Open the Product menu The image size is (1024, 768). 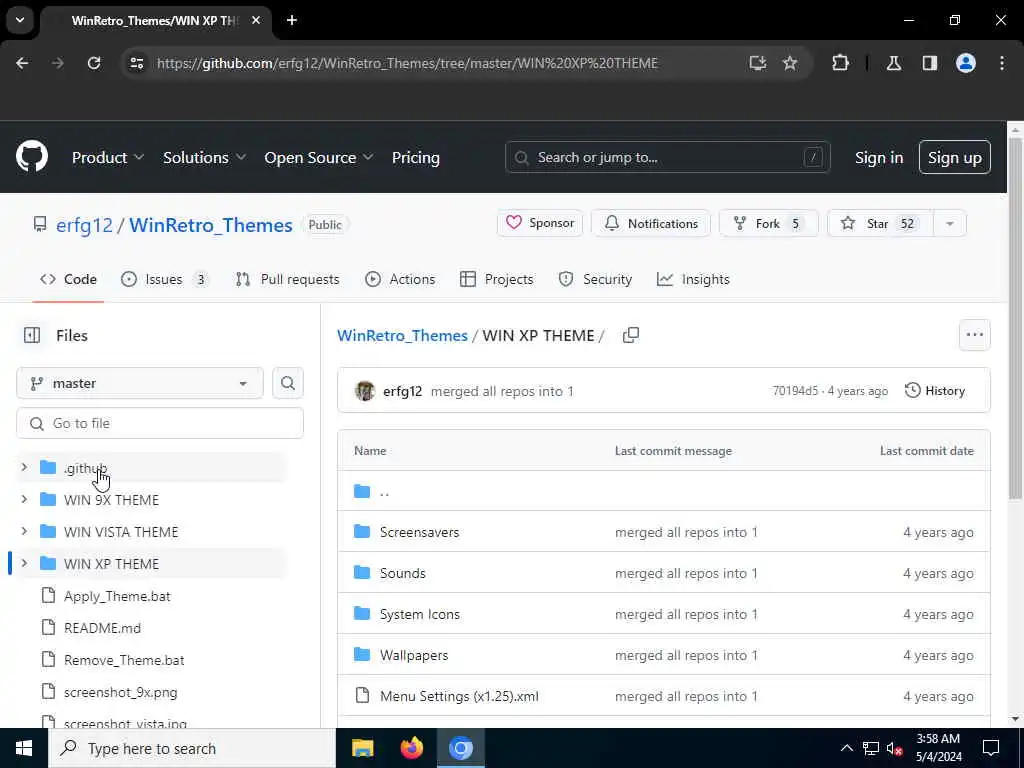point(107,157)
